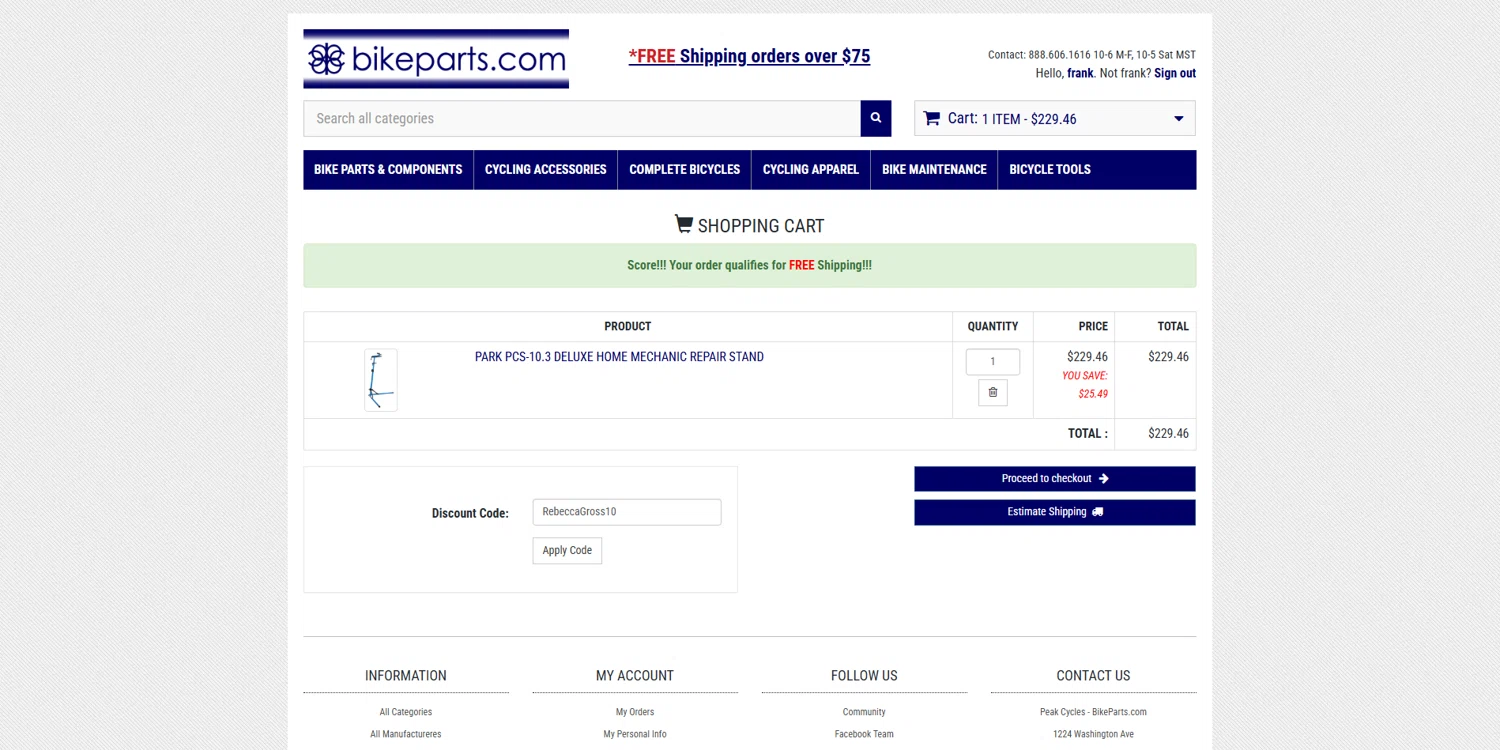1500x750 pixels.
Task: Click the bikeparts.com logo
Action: [x=436, y=59]
